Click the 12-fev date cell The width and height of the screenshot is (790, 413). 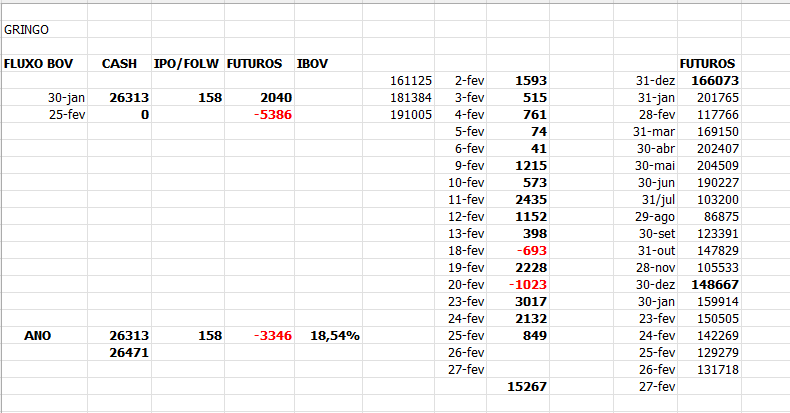click(x=460, y=217)
